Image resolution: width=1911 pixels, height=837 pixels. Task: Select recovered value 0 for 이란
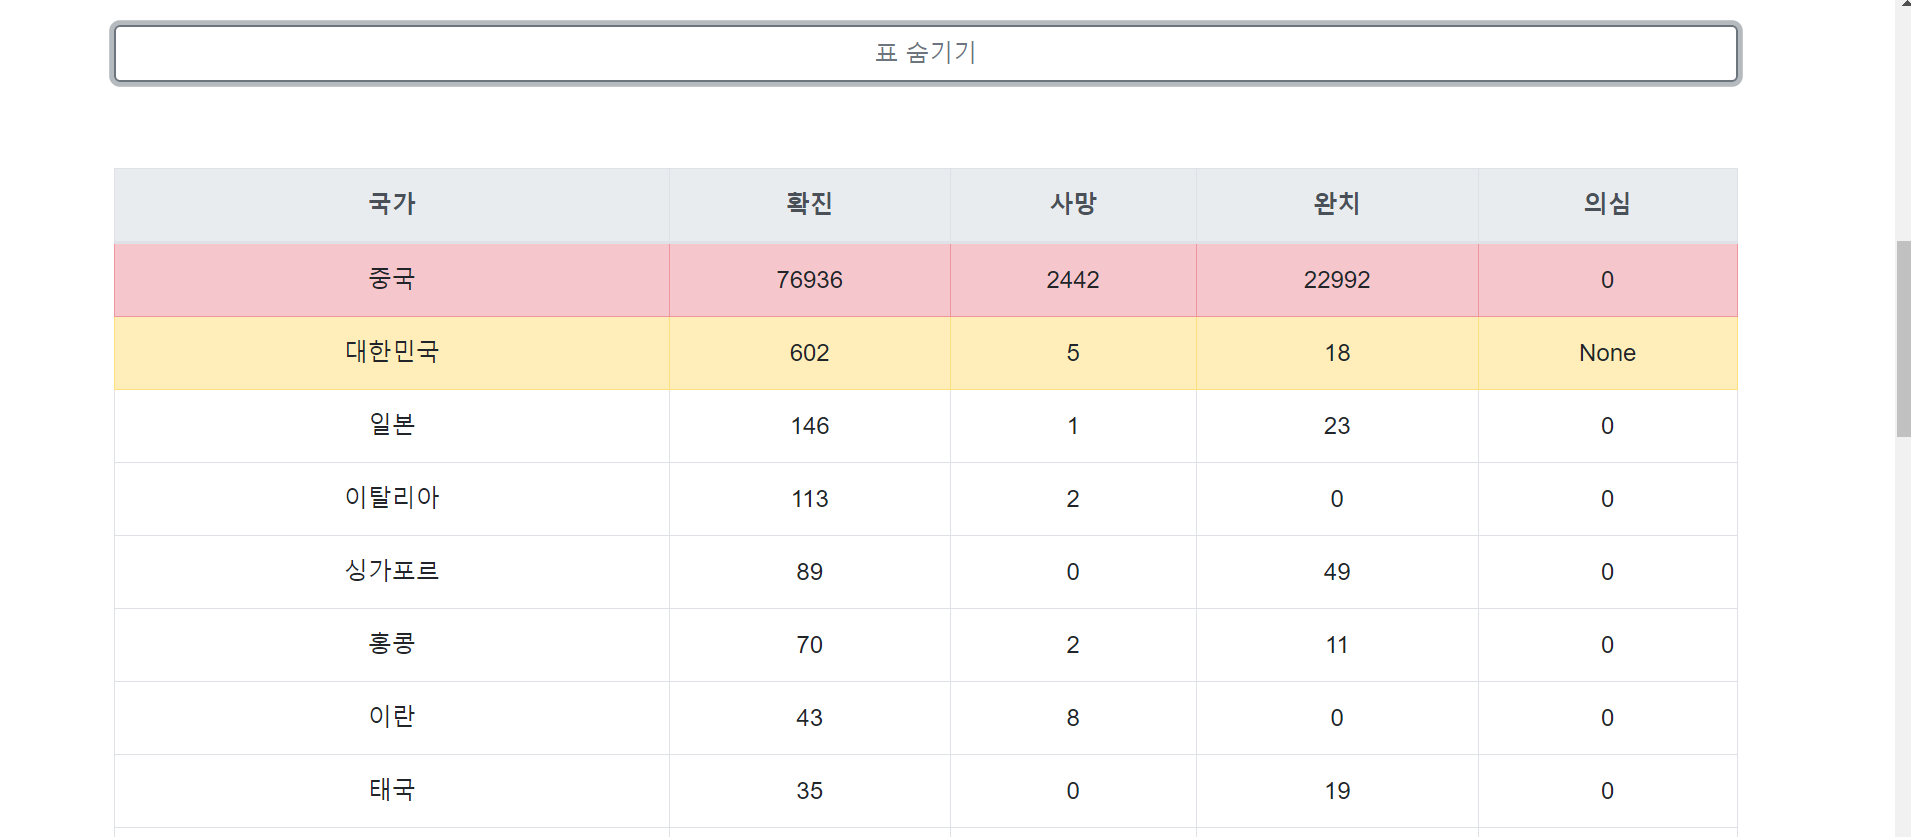pos(1337,718)
